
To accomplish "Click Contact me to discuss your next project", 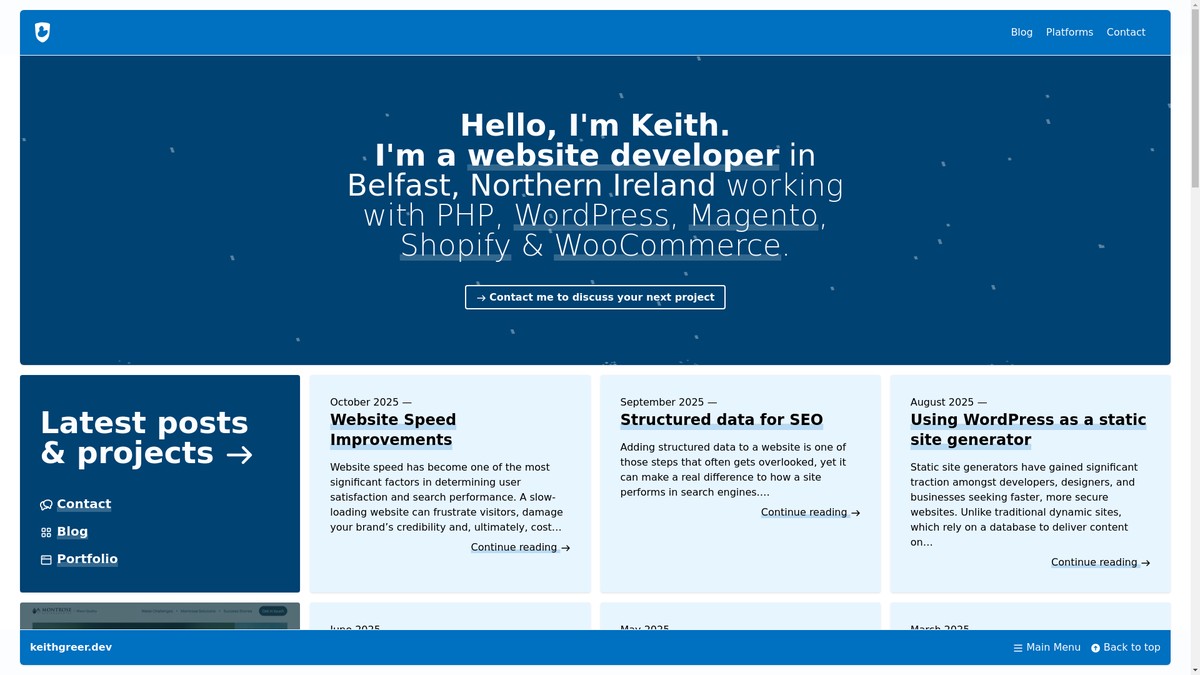I will (595, 297).
